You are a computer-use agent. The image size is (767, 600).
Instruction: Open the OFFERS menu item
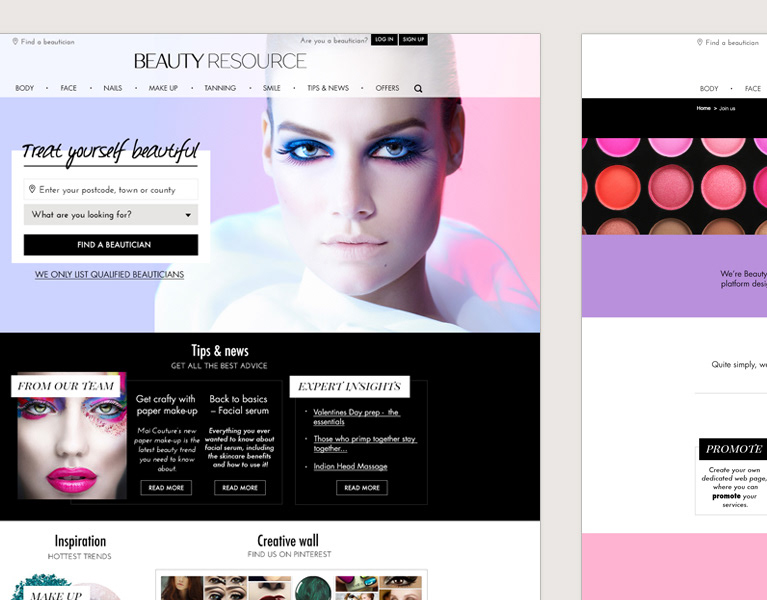tap(387, 88)
